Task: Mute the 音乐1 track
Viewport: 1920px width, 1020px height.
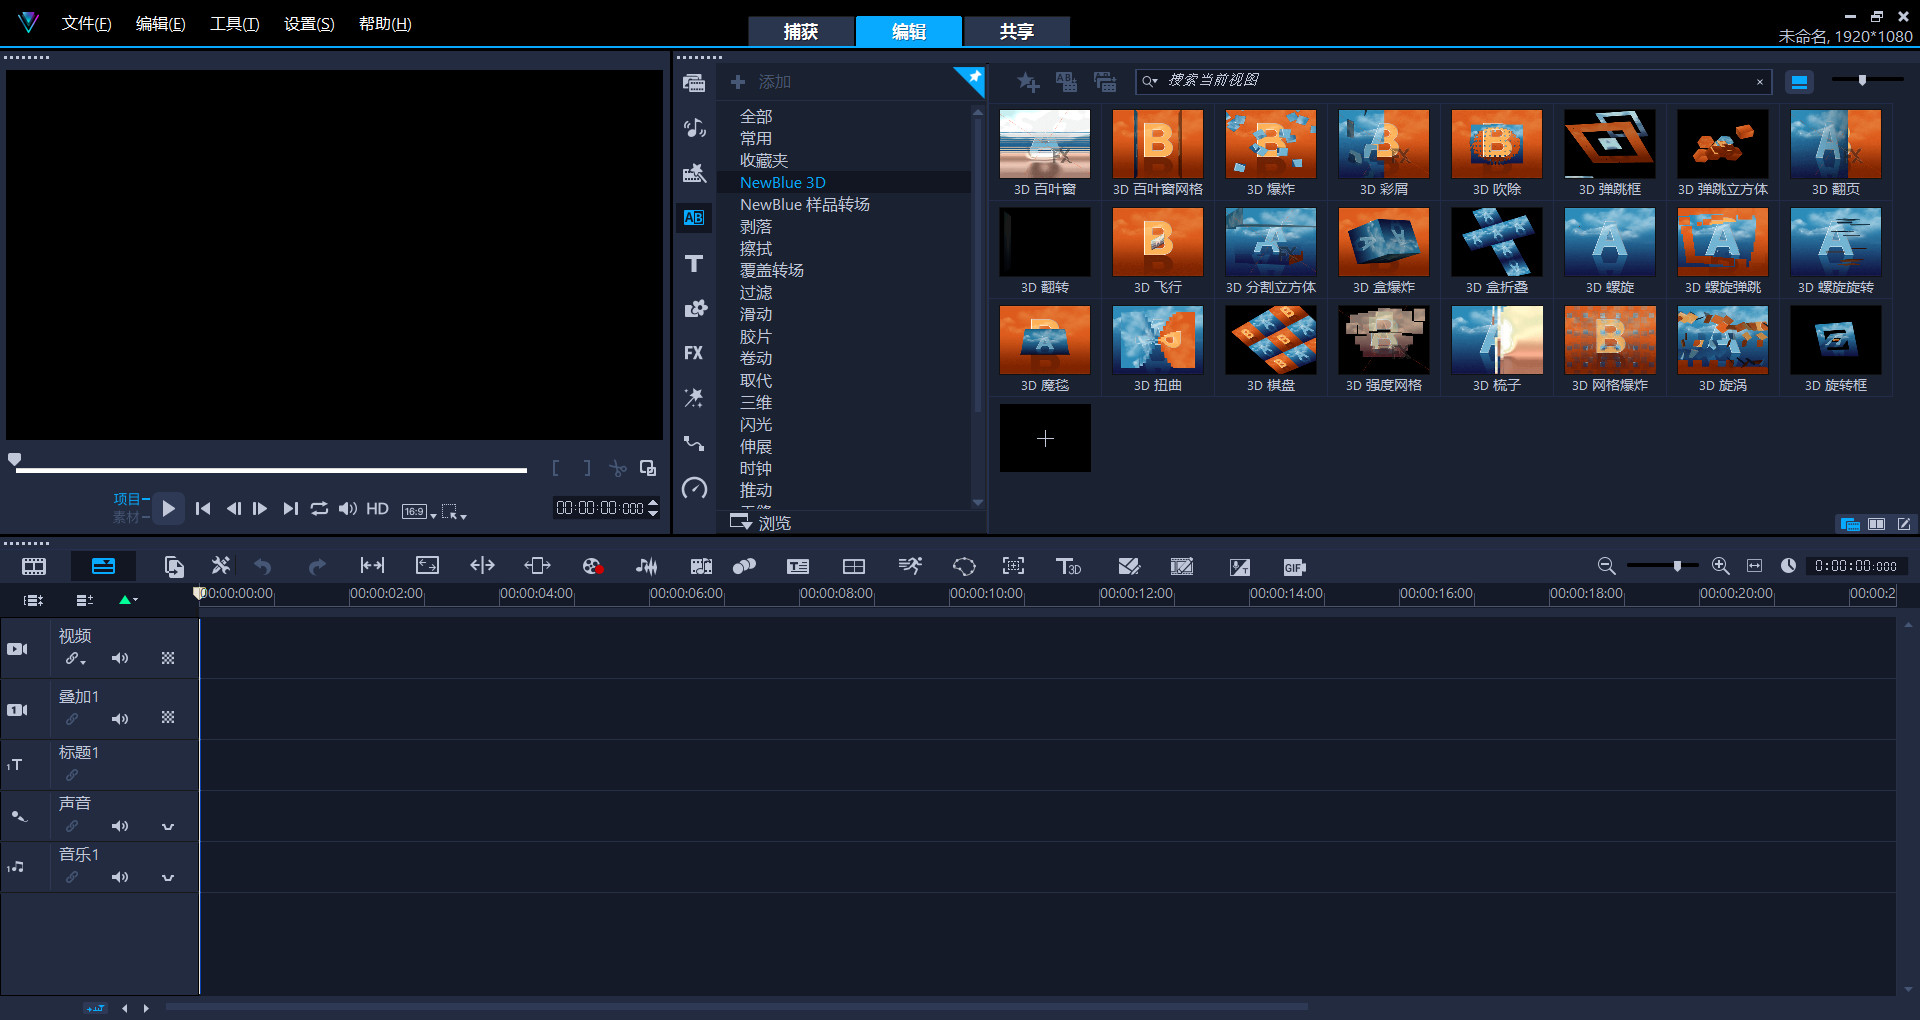Action: [120, 877]
